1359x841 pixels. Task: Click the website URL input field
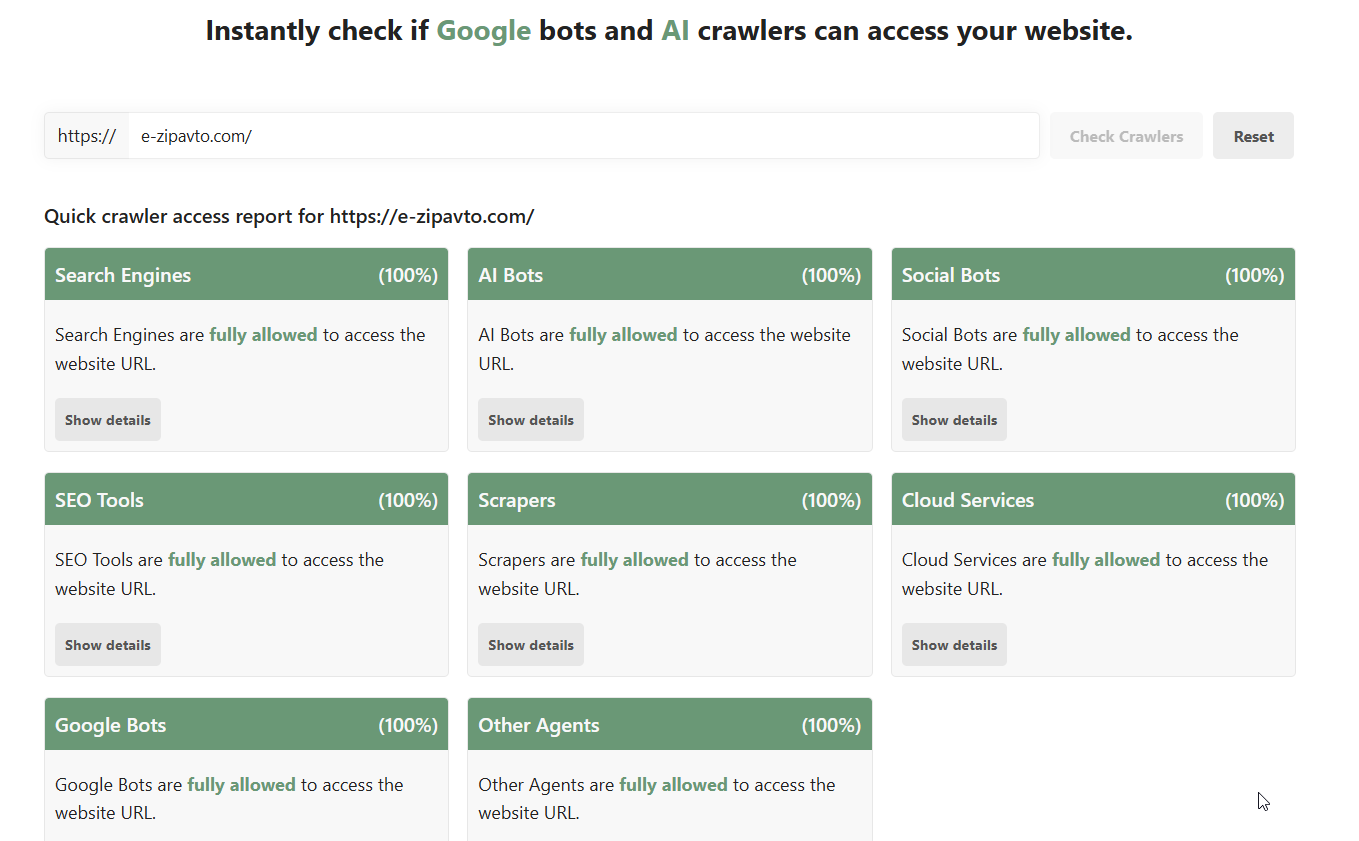583,136
